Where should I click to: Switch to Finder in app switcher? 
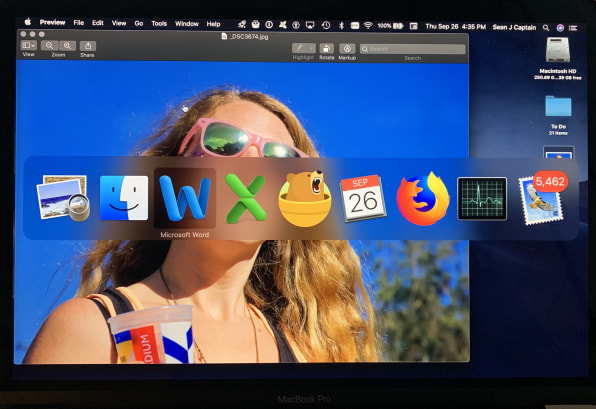point(124,198)
